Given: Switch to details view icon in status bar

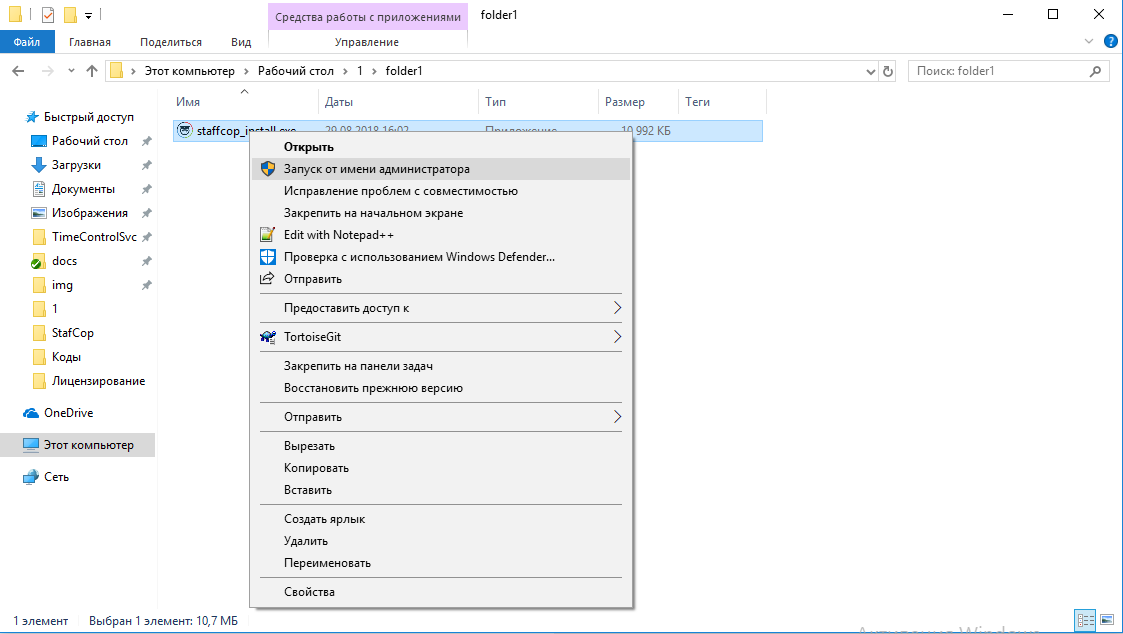Looking at the screenshot, I should tap(1086, 620).
